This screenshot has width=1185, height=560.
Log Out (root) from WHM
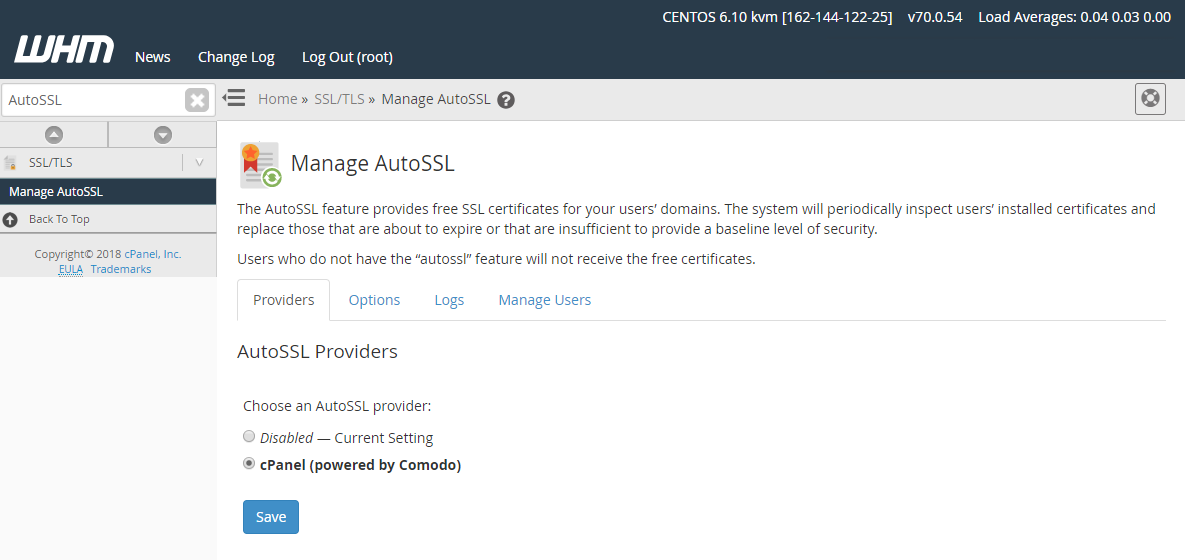click(347, 57)
